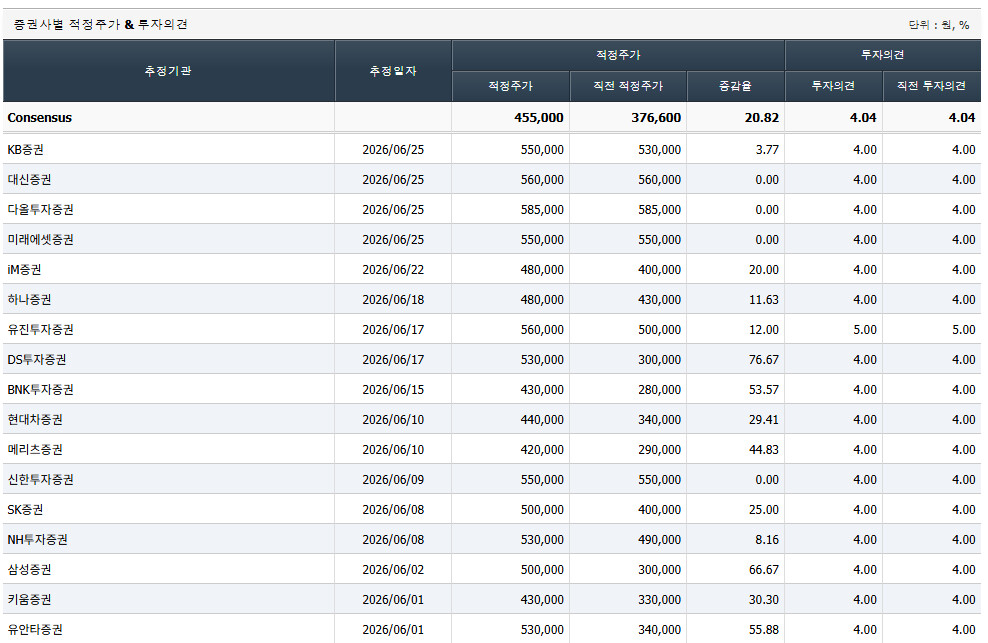Screen dimensions: 988x643
Task: Click the 추정일자 column header
Action: (x=393, y=71)
